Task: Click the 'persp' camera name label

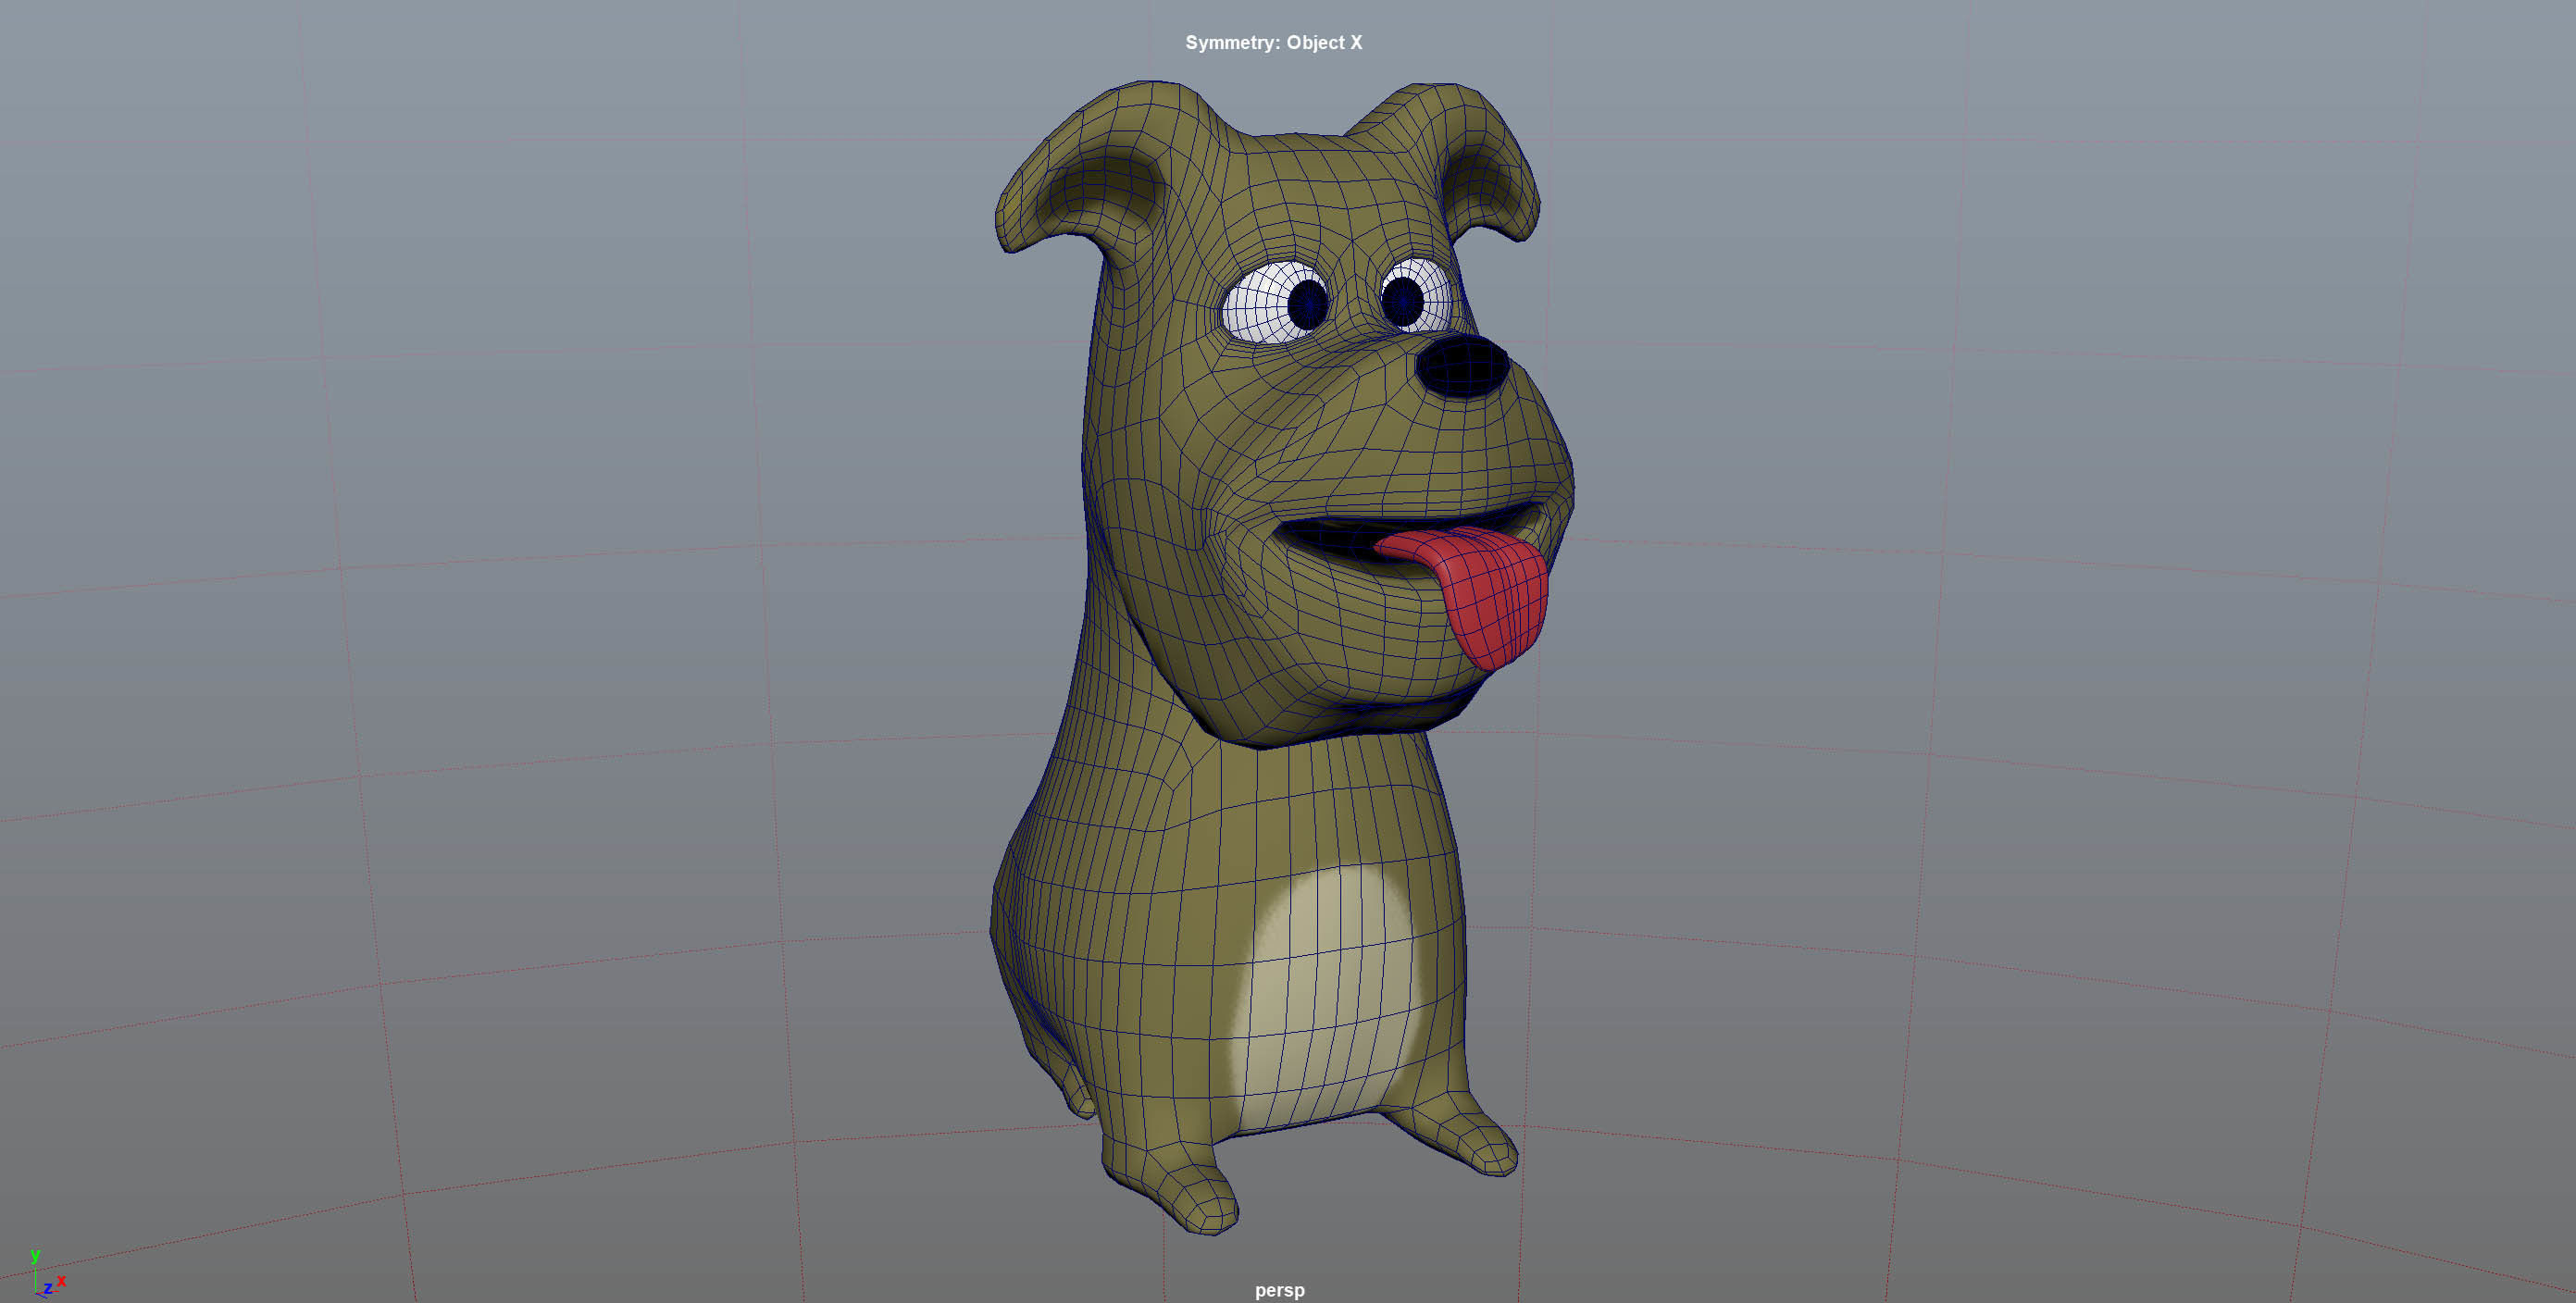Action: (1279, 1290)
